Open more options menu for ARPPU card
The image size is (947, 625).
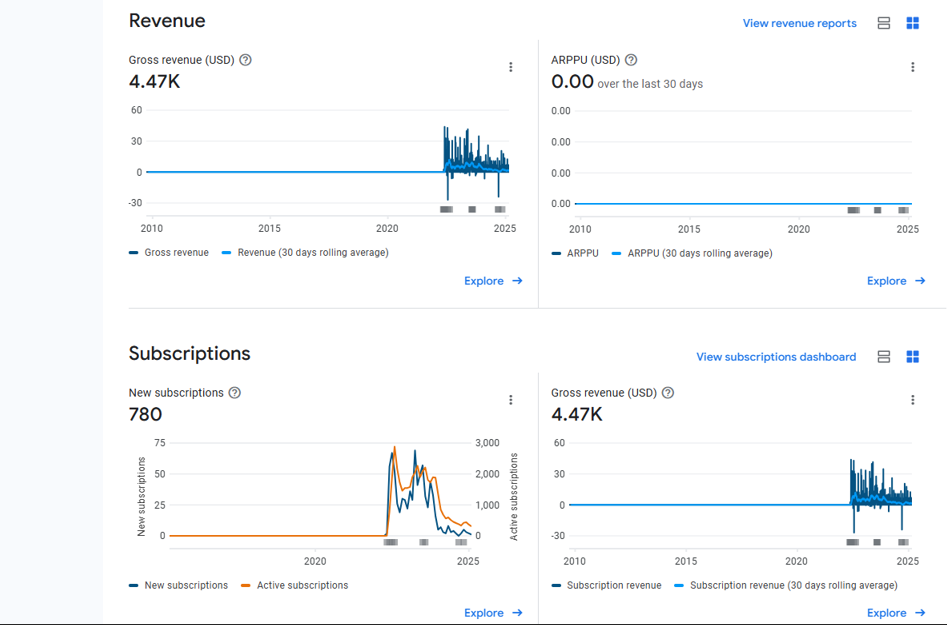click(x=912, y=67)
